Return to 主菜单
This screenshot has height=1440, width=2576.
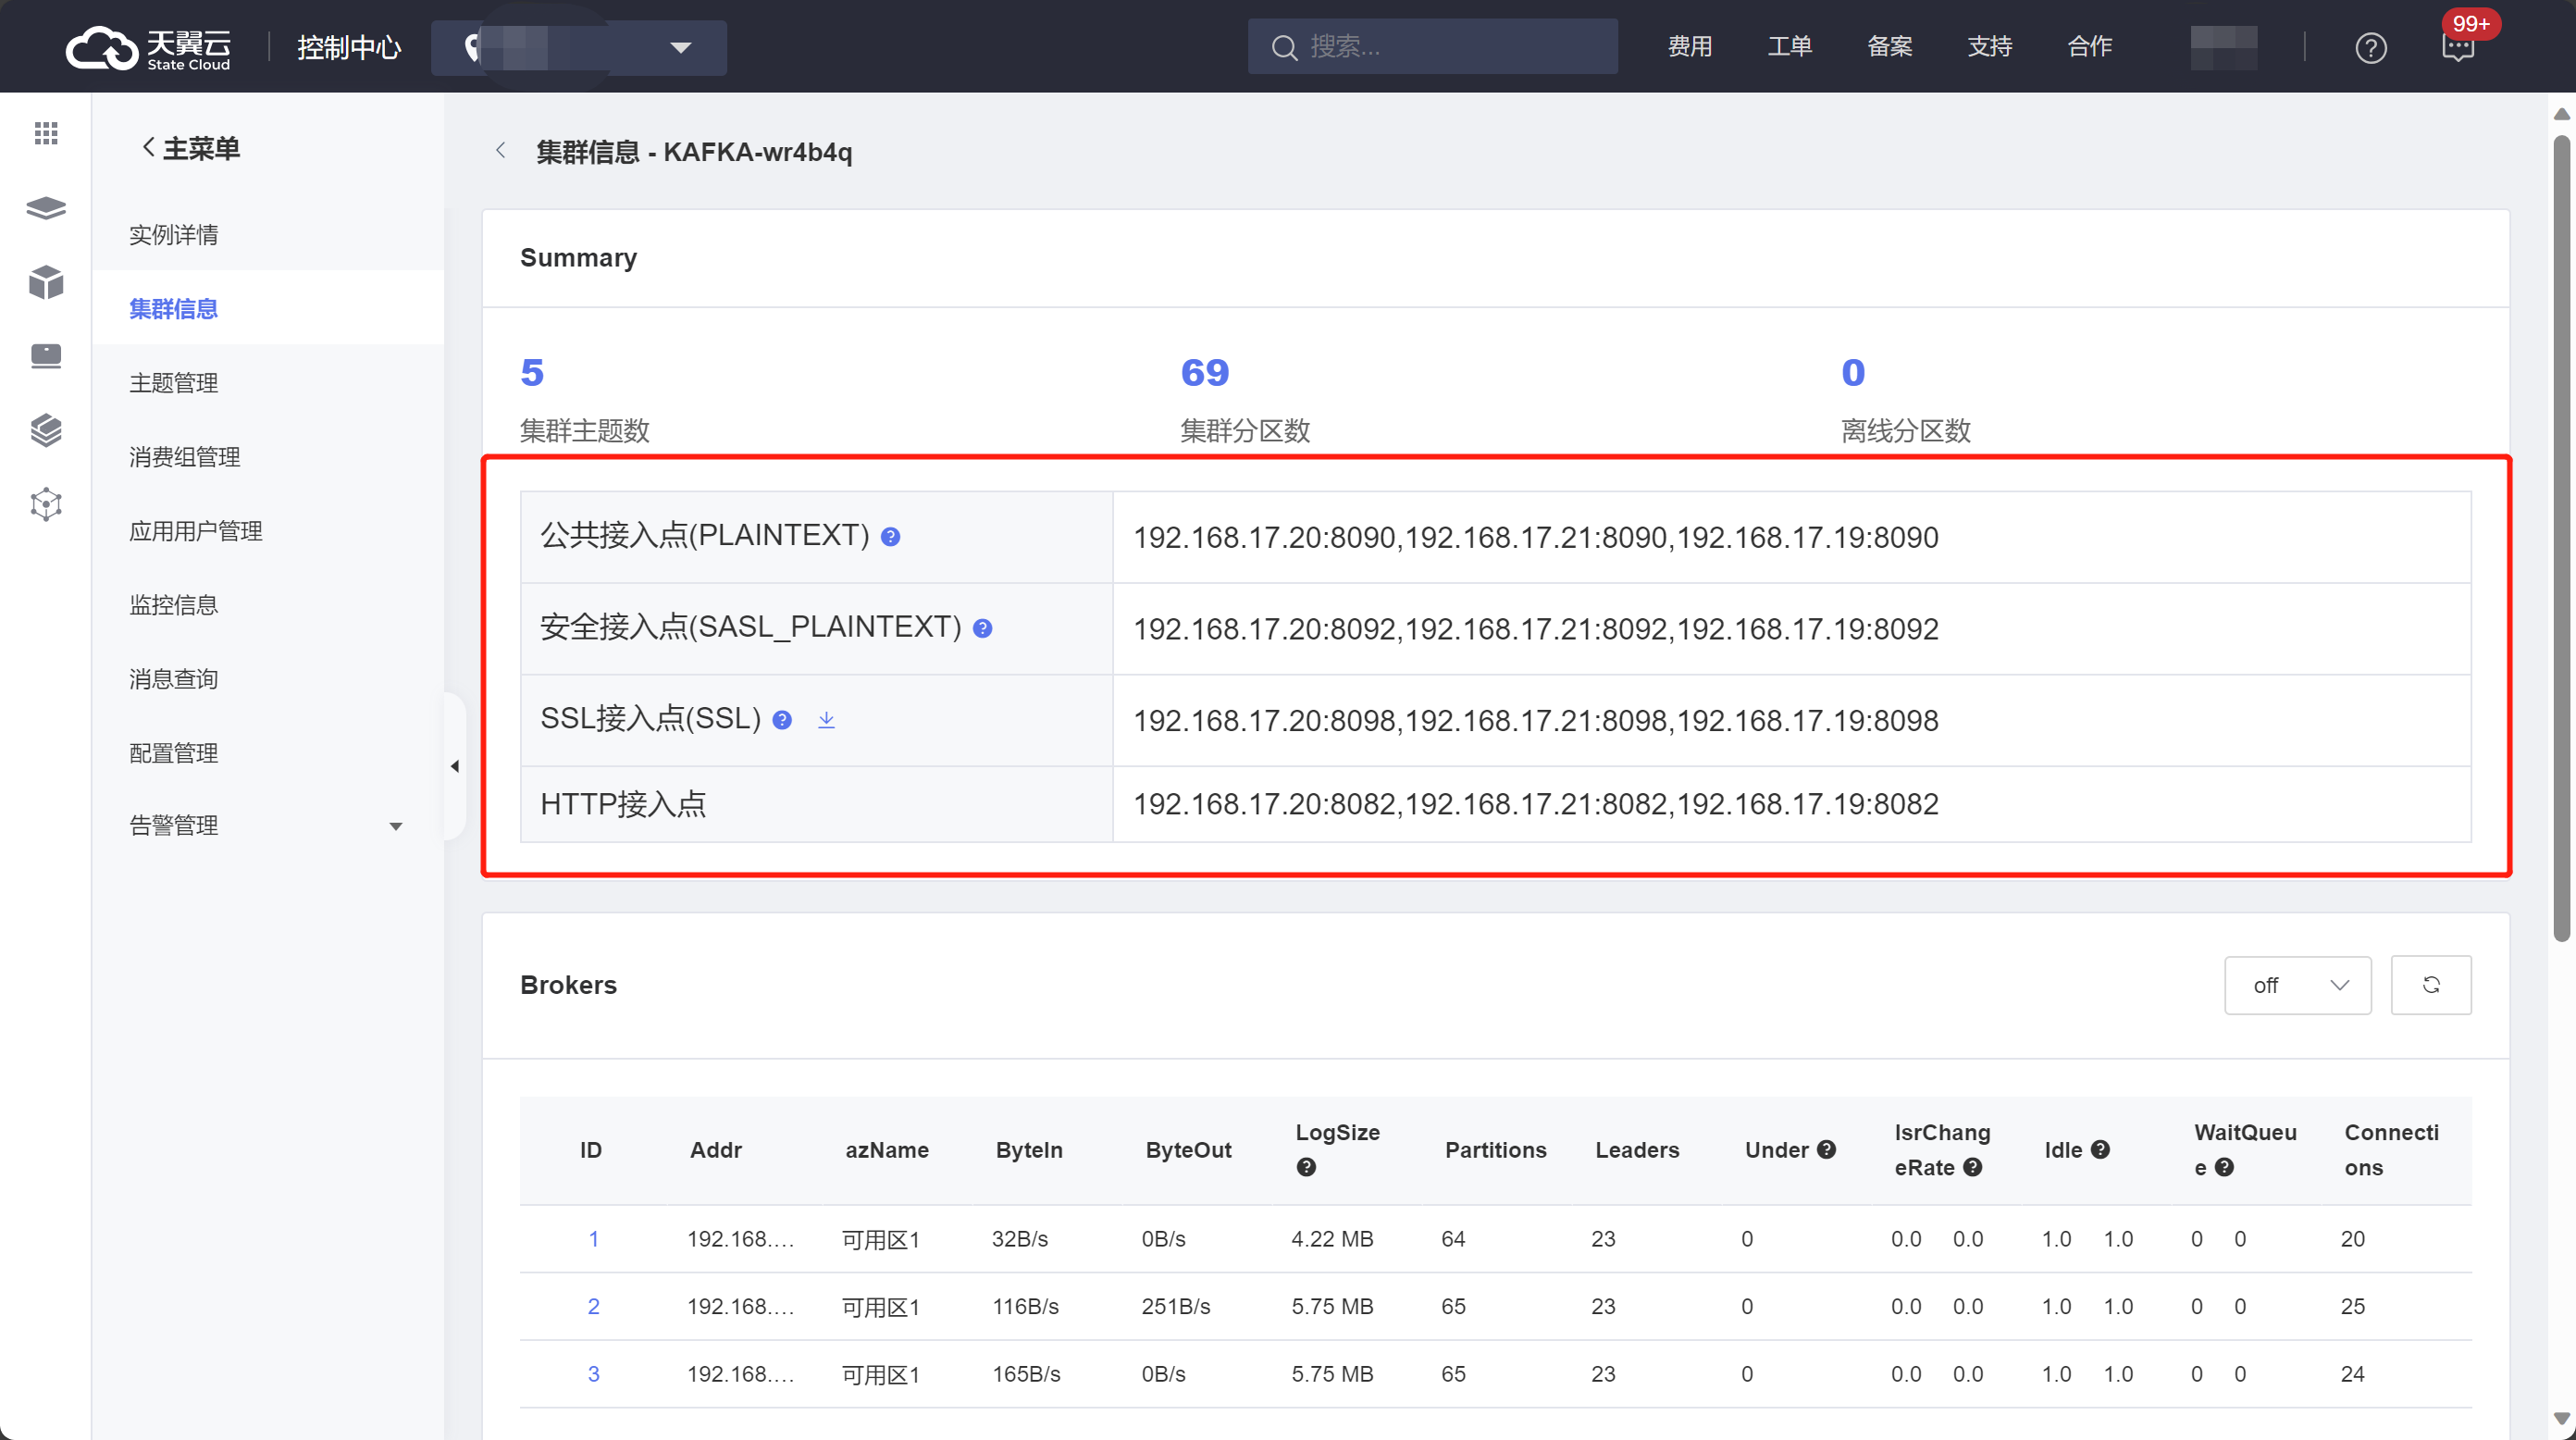point(190,149)
